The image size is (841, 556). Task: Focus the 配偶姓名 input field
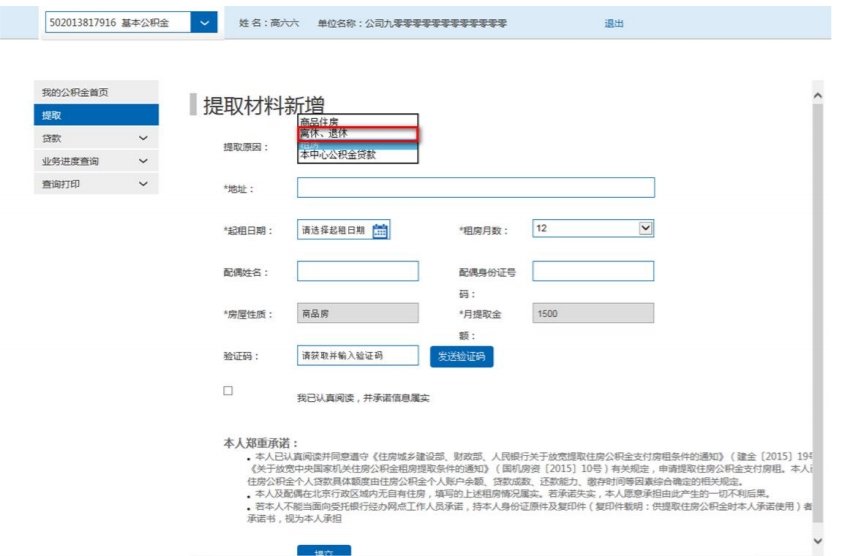tap(358, 271)
